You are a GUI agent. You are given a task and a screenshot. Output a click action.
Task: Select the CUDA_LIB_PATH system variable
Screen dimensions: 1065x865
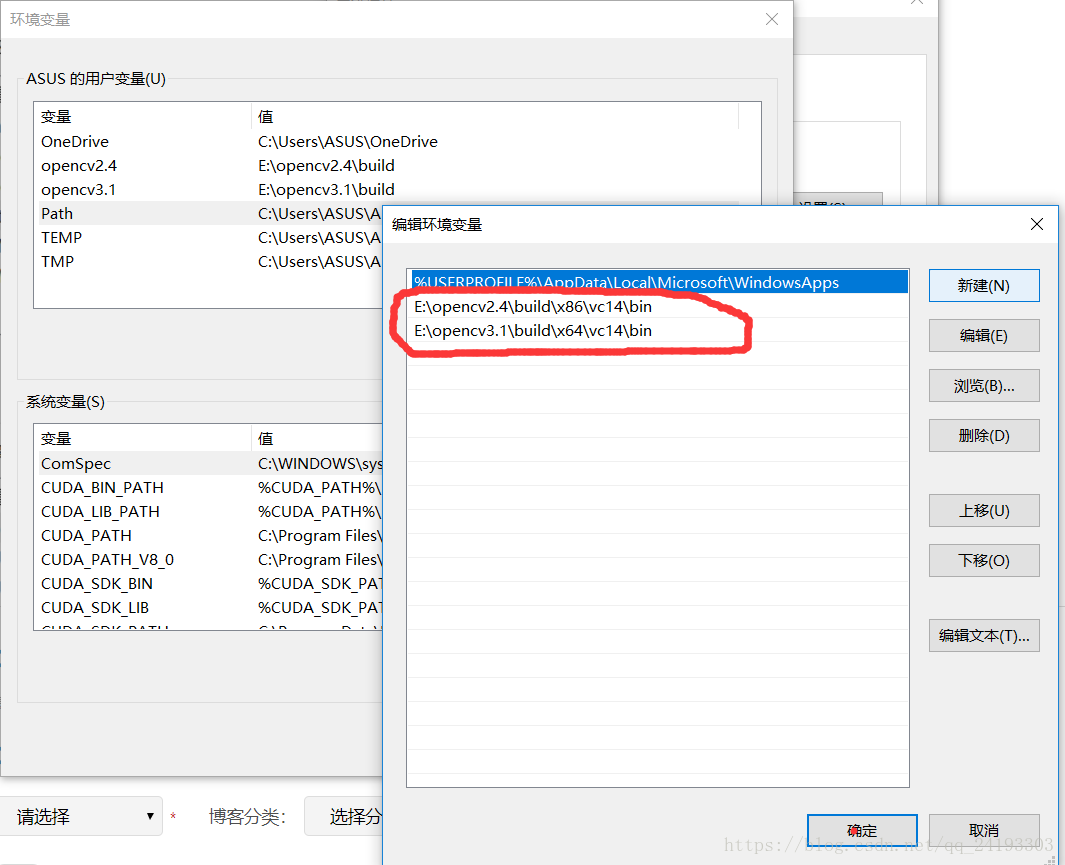(211, 511)
